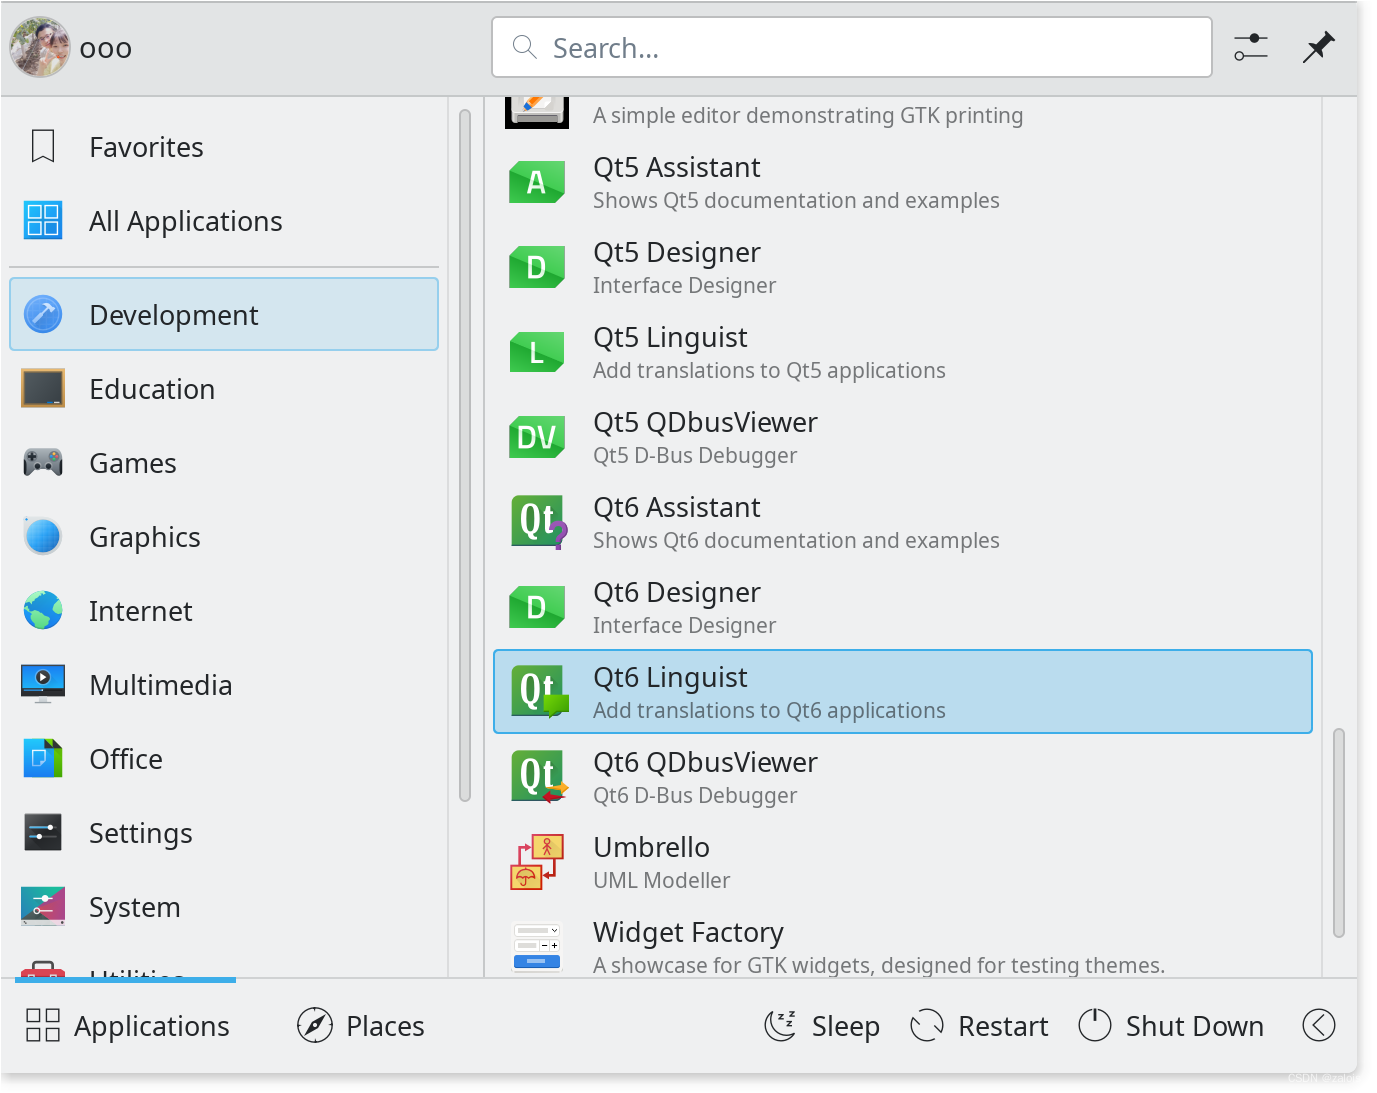Viewport: 1377px width, 1093px height.
Task: Click the Qt6 Designer 'D' icon
Action: (x=537, y=608)
